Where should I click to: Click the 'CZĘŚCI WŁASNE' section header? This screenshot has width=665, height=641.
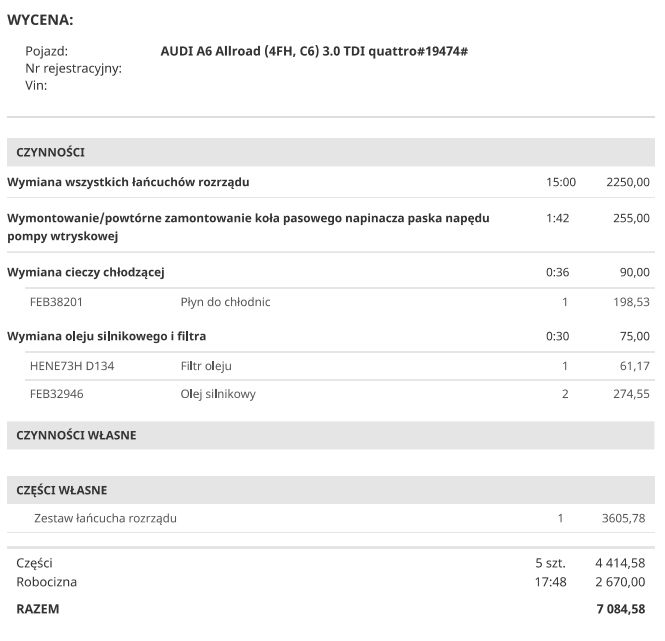(331, 490)
